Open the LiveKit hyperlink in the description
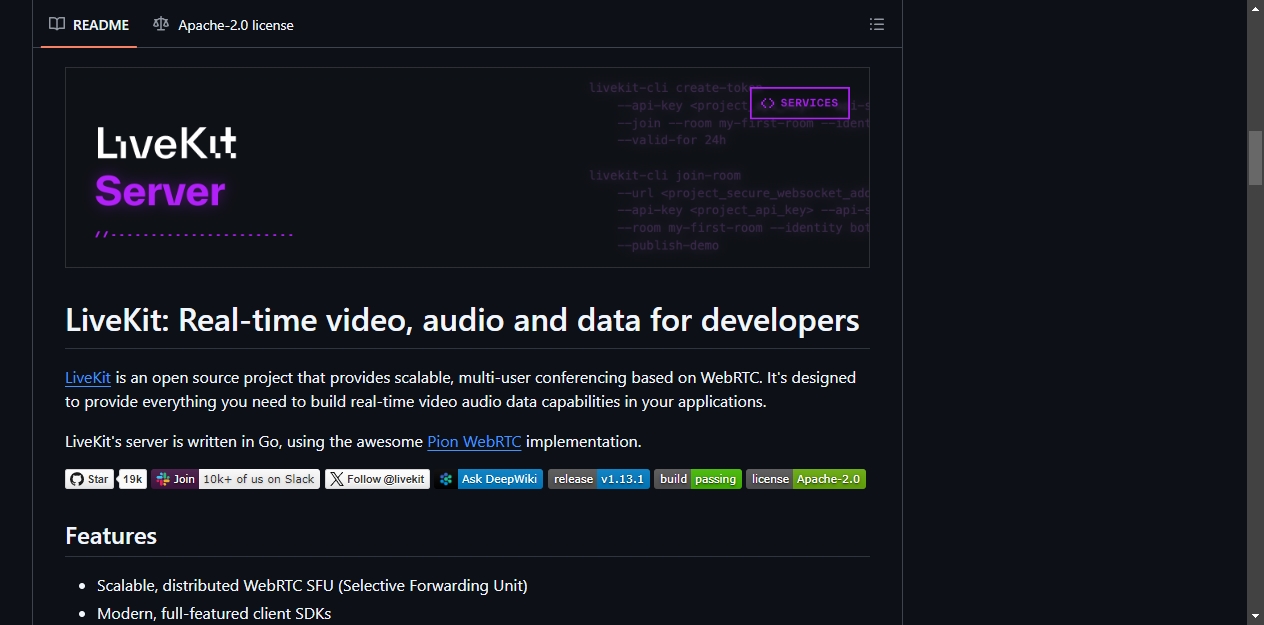This screenshot has width=1264, height=625. (88, 378)
